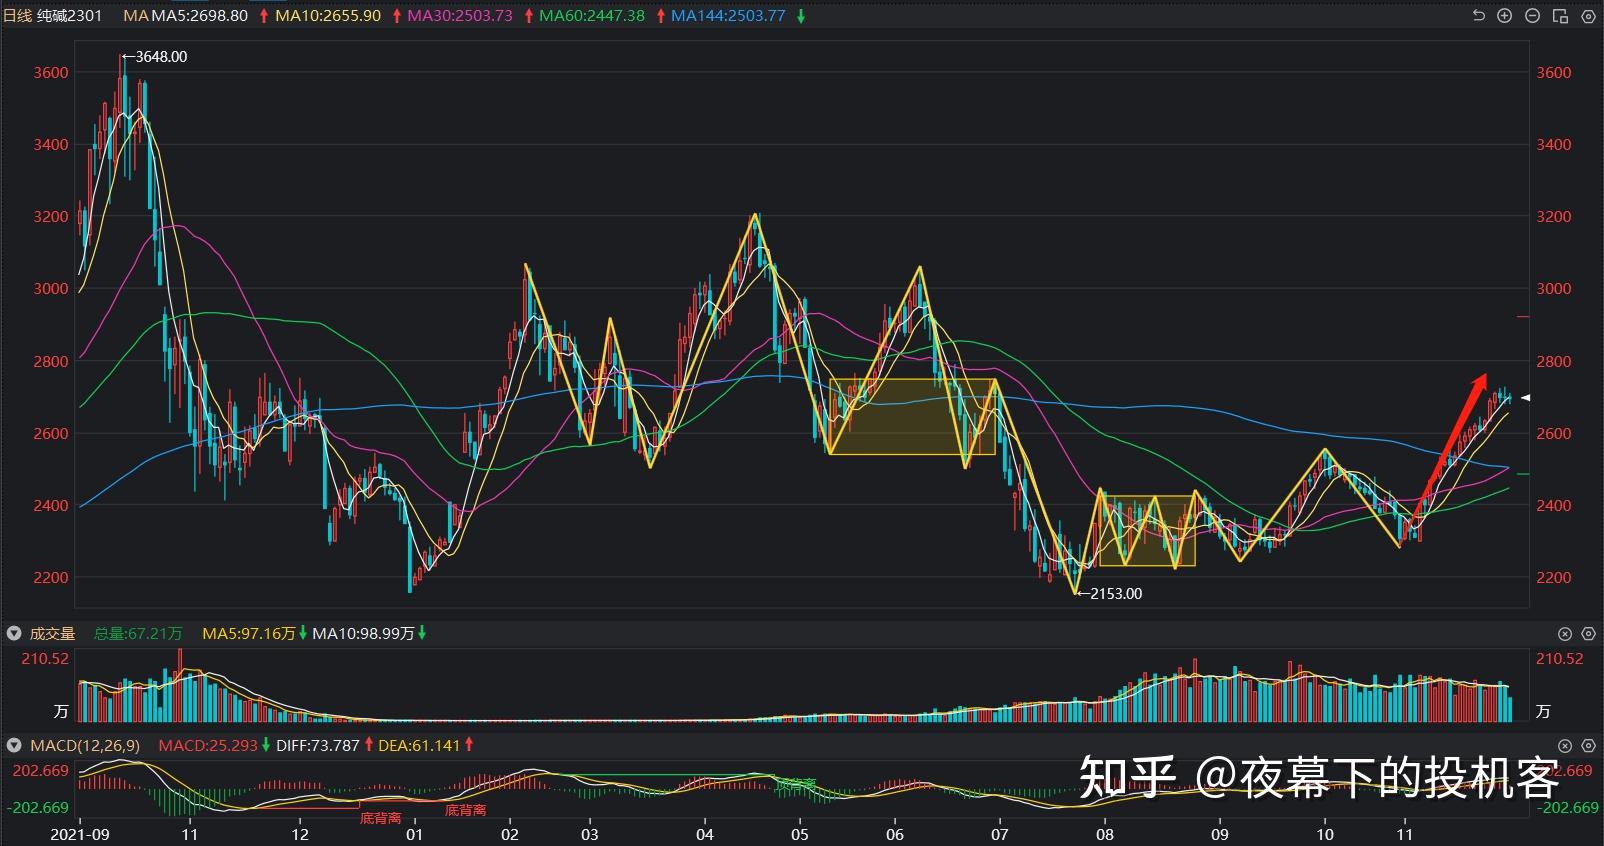Open main chart settings hexagon icon
Viewport: 1604px width, 846px height.
tap(1588, 16)
